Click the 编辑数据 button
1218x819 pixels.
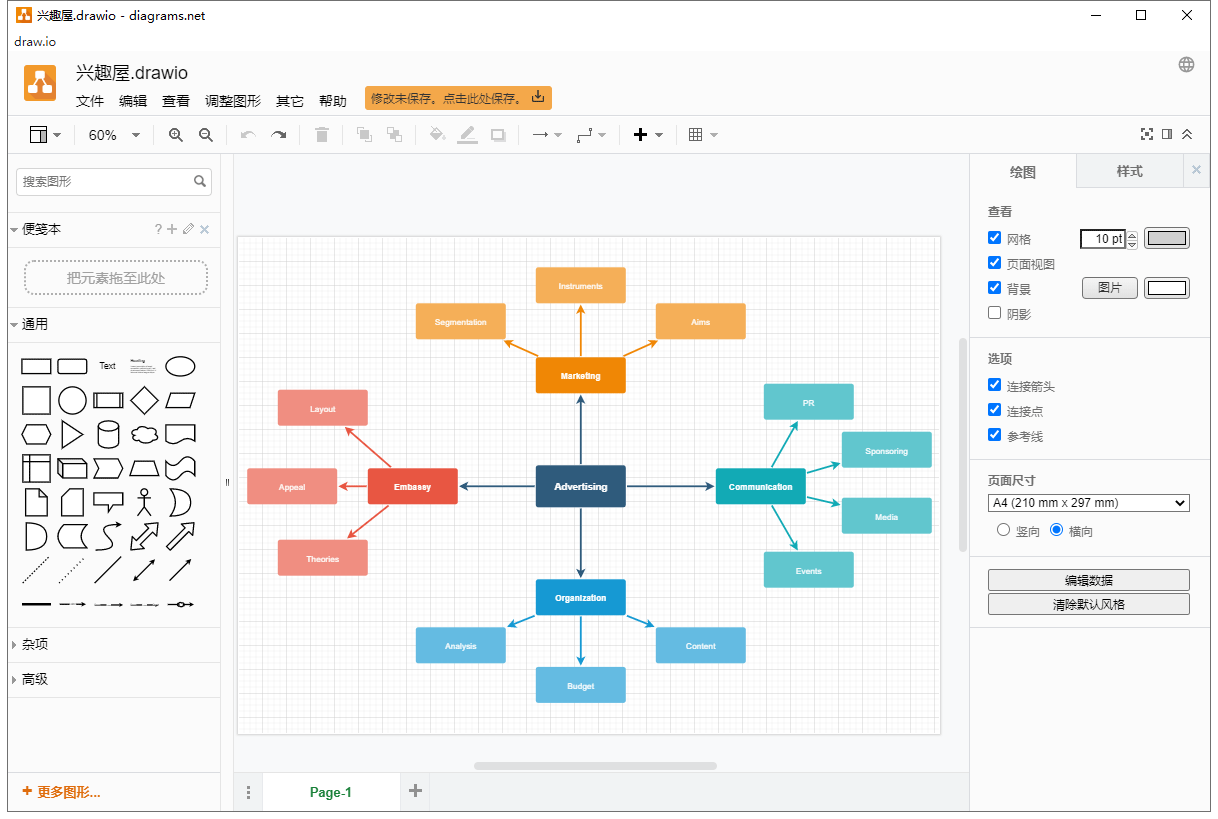1088,580
